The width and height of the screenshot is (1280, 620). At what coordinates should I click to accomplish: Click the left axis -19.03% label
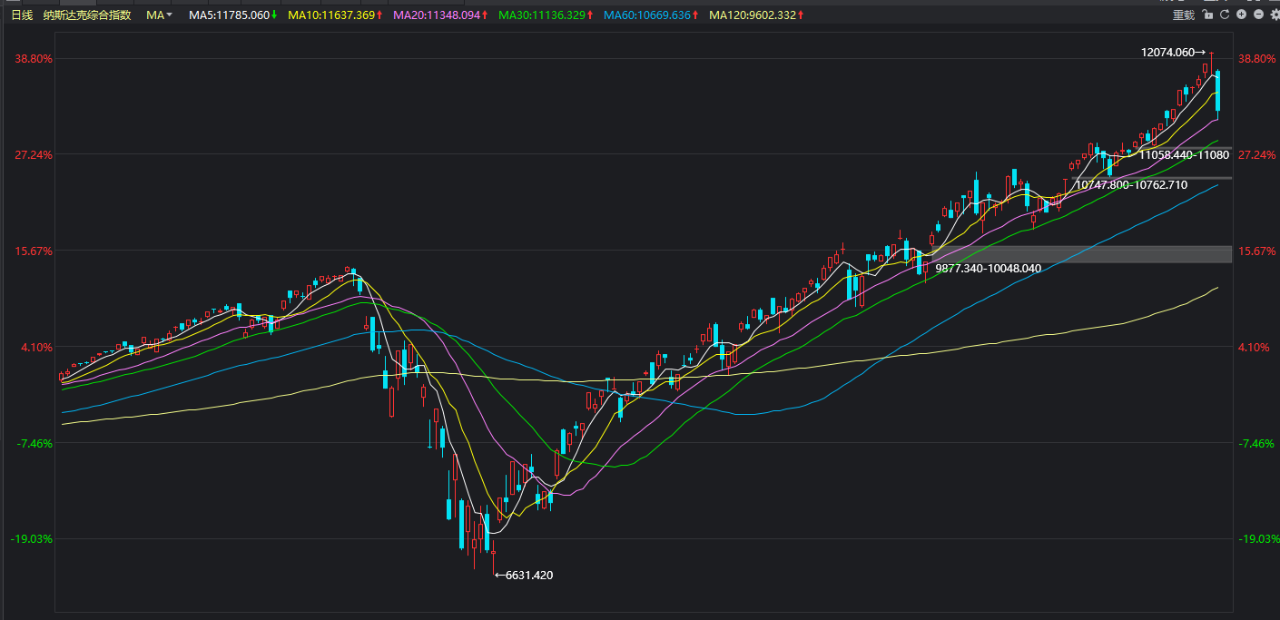(31, 539)
